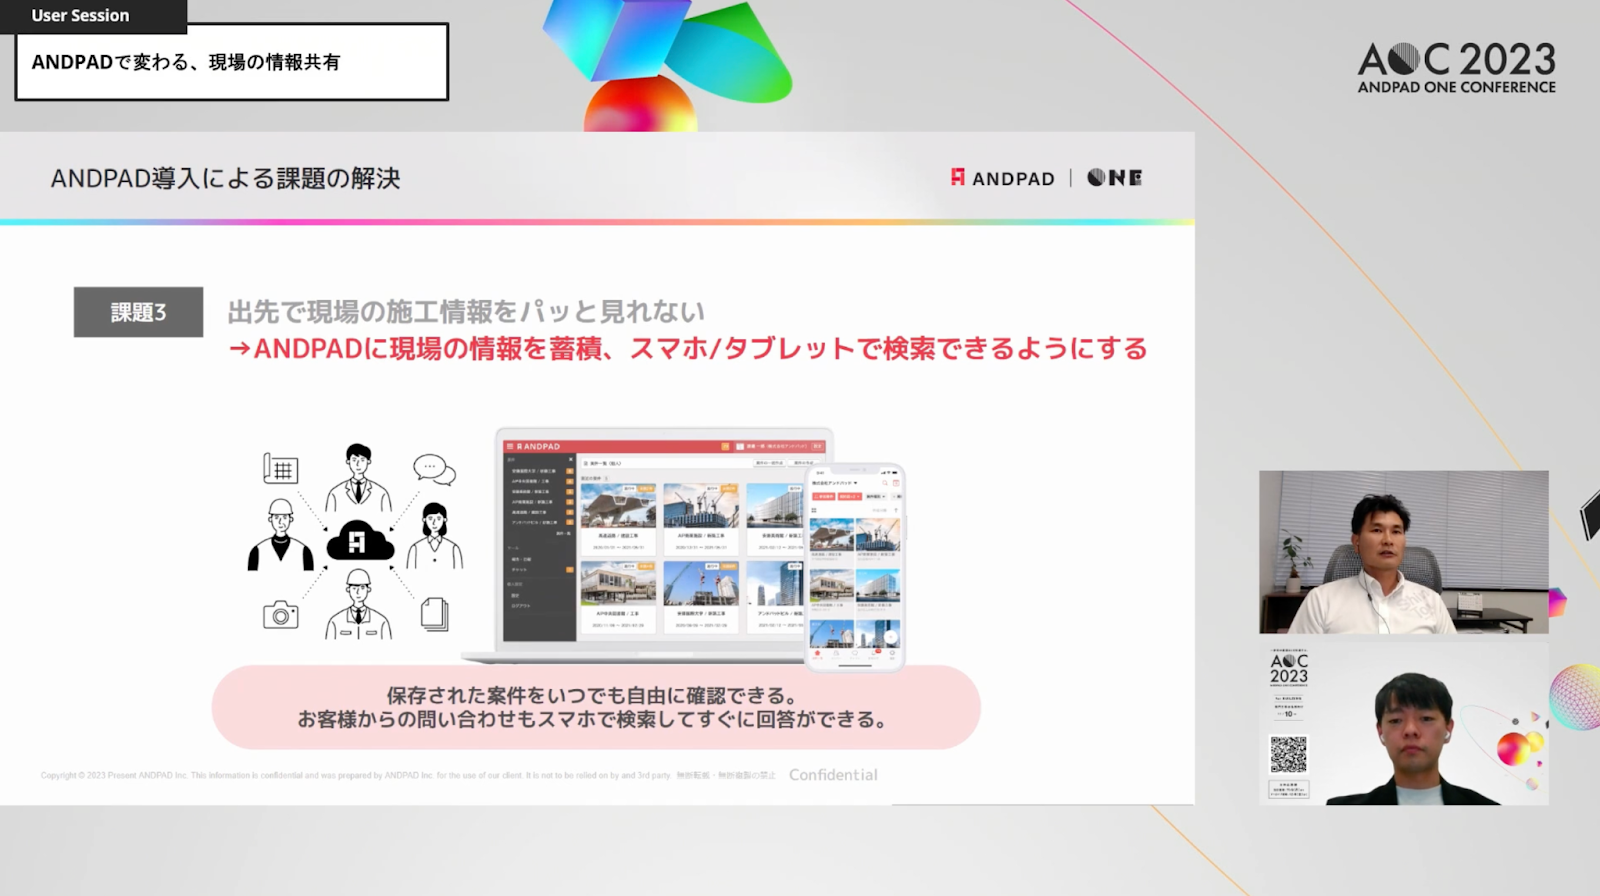Click the ONE logo on the slide header
The height and width of the screenshot is (896, 1600).
coord(1114,178)
